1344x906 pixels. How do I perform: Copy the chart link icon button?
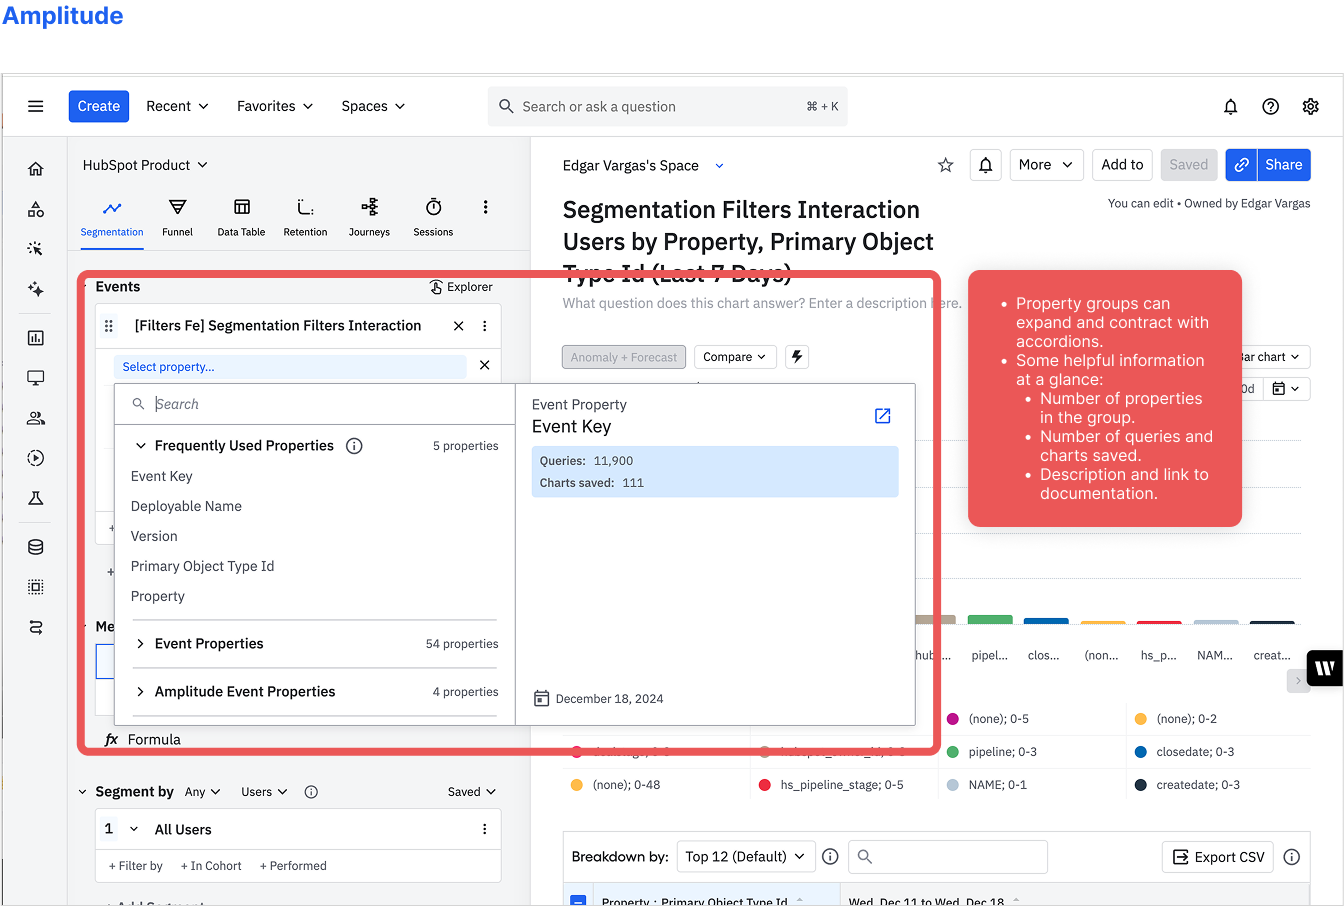pos(1241,165)
